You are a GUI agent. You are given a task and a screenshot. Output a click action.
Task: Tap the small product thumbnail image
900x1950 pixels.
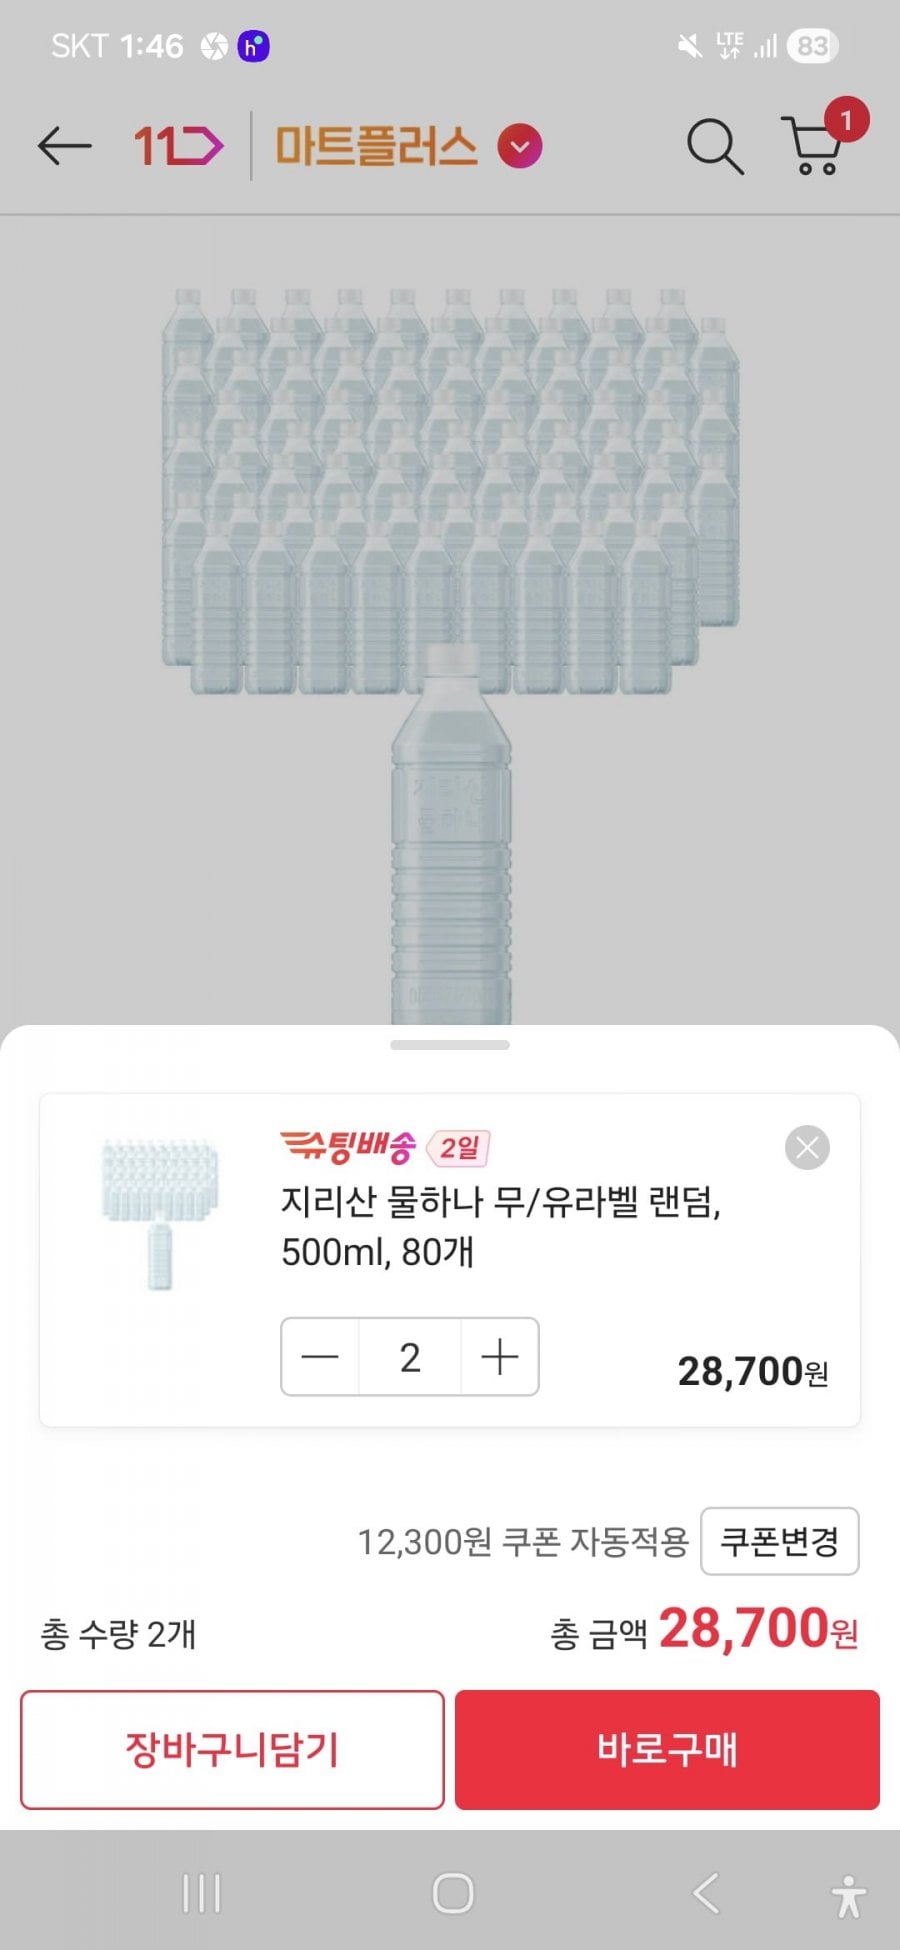point(160,1212)
